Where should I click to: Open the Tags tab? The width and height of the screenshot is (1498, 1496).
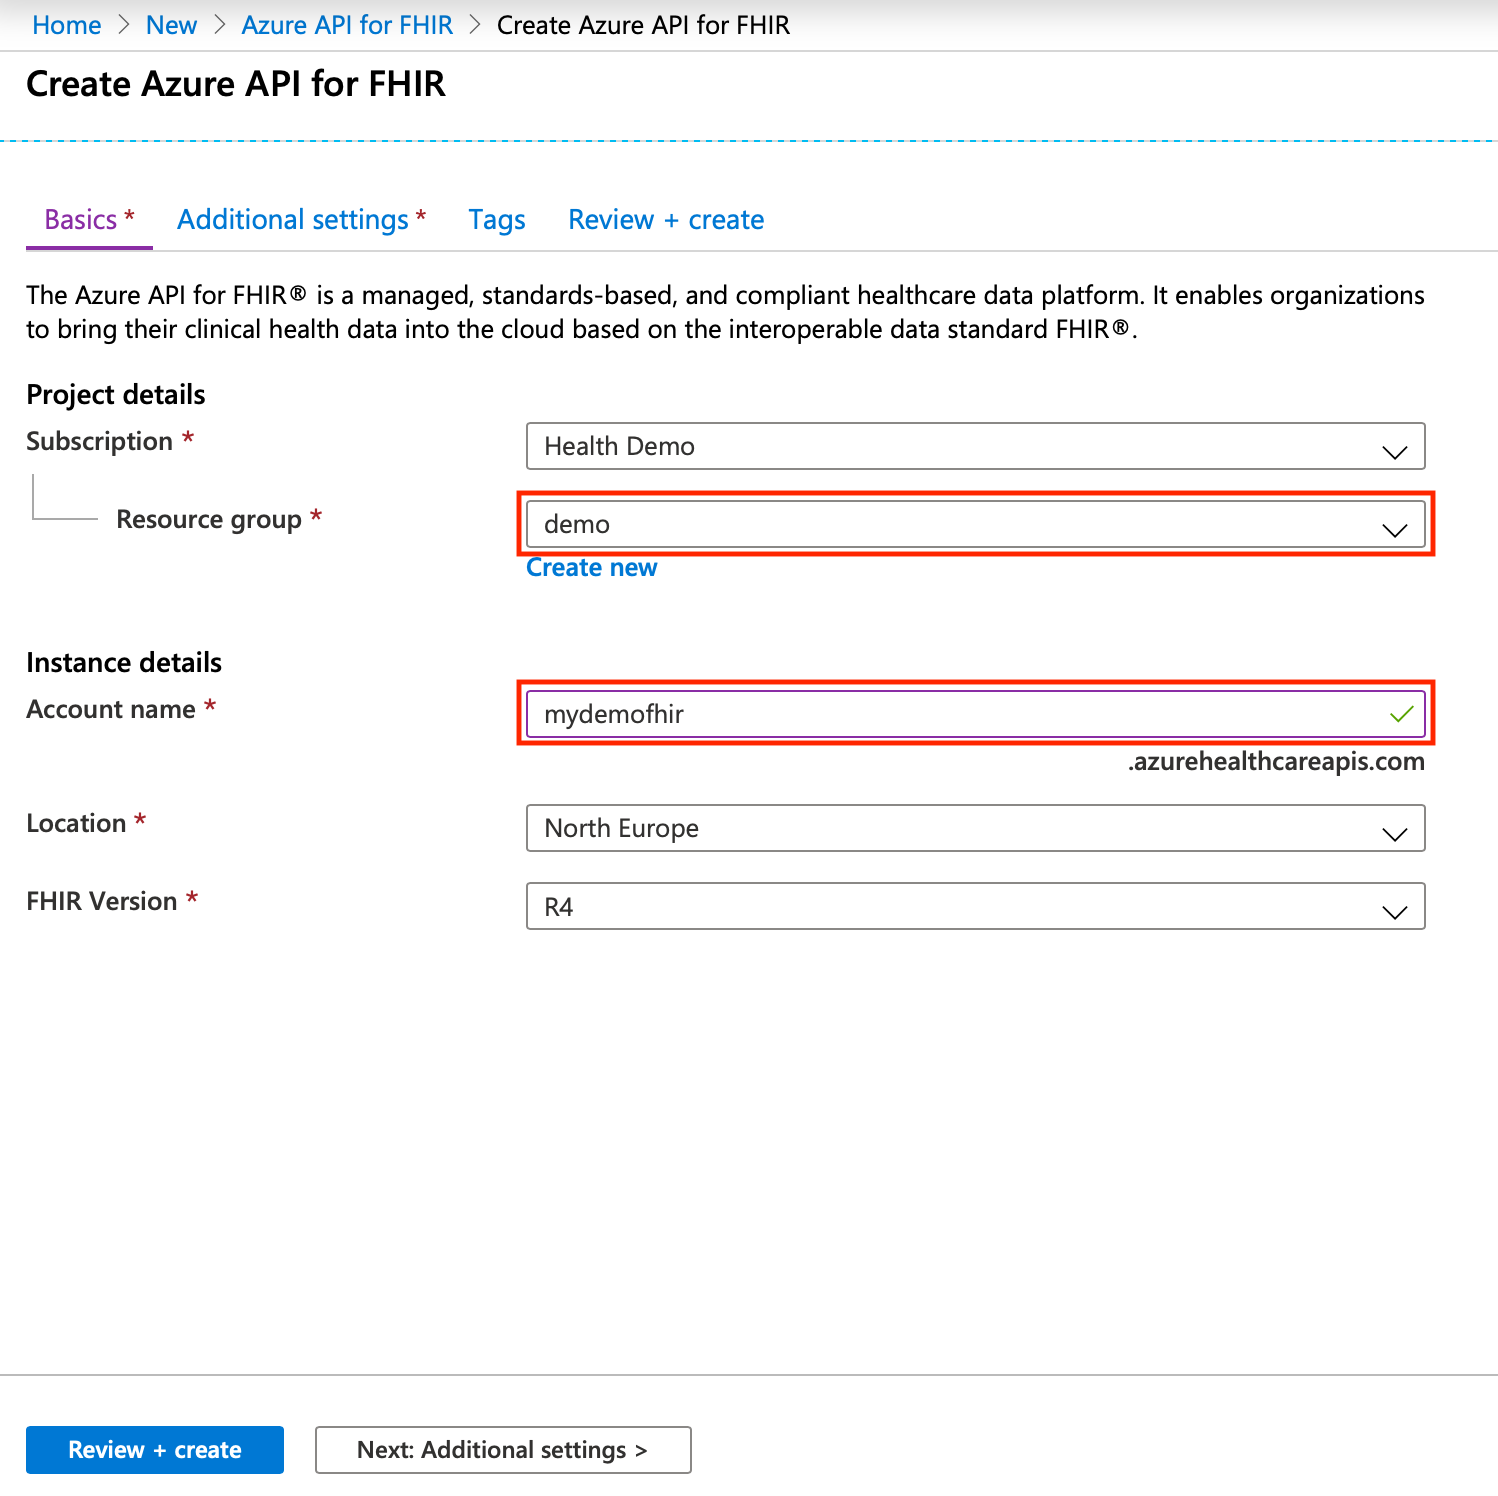(496, 219)
